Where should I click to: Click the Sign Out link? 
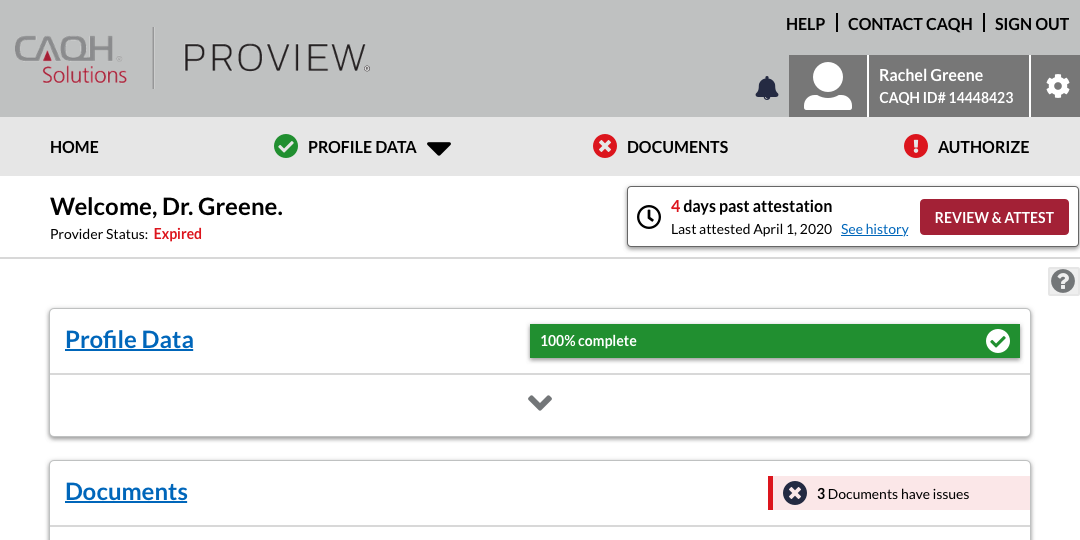coord(1031,24)
